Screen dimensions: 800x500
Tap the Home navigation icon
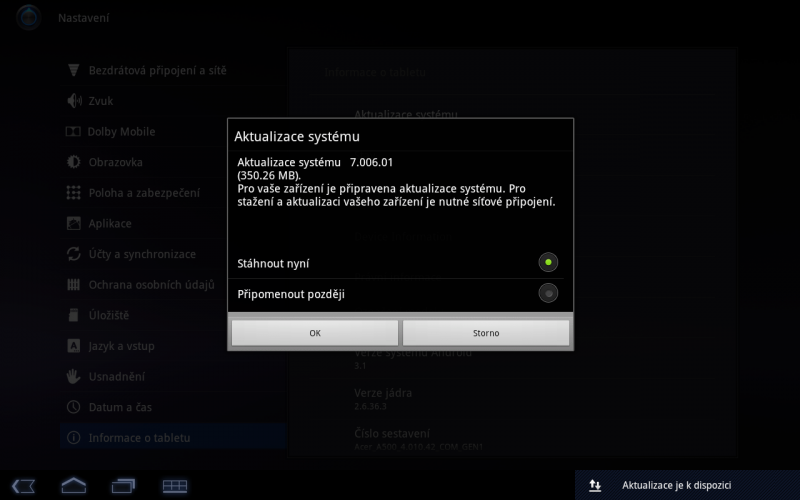[73, 485]
